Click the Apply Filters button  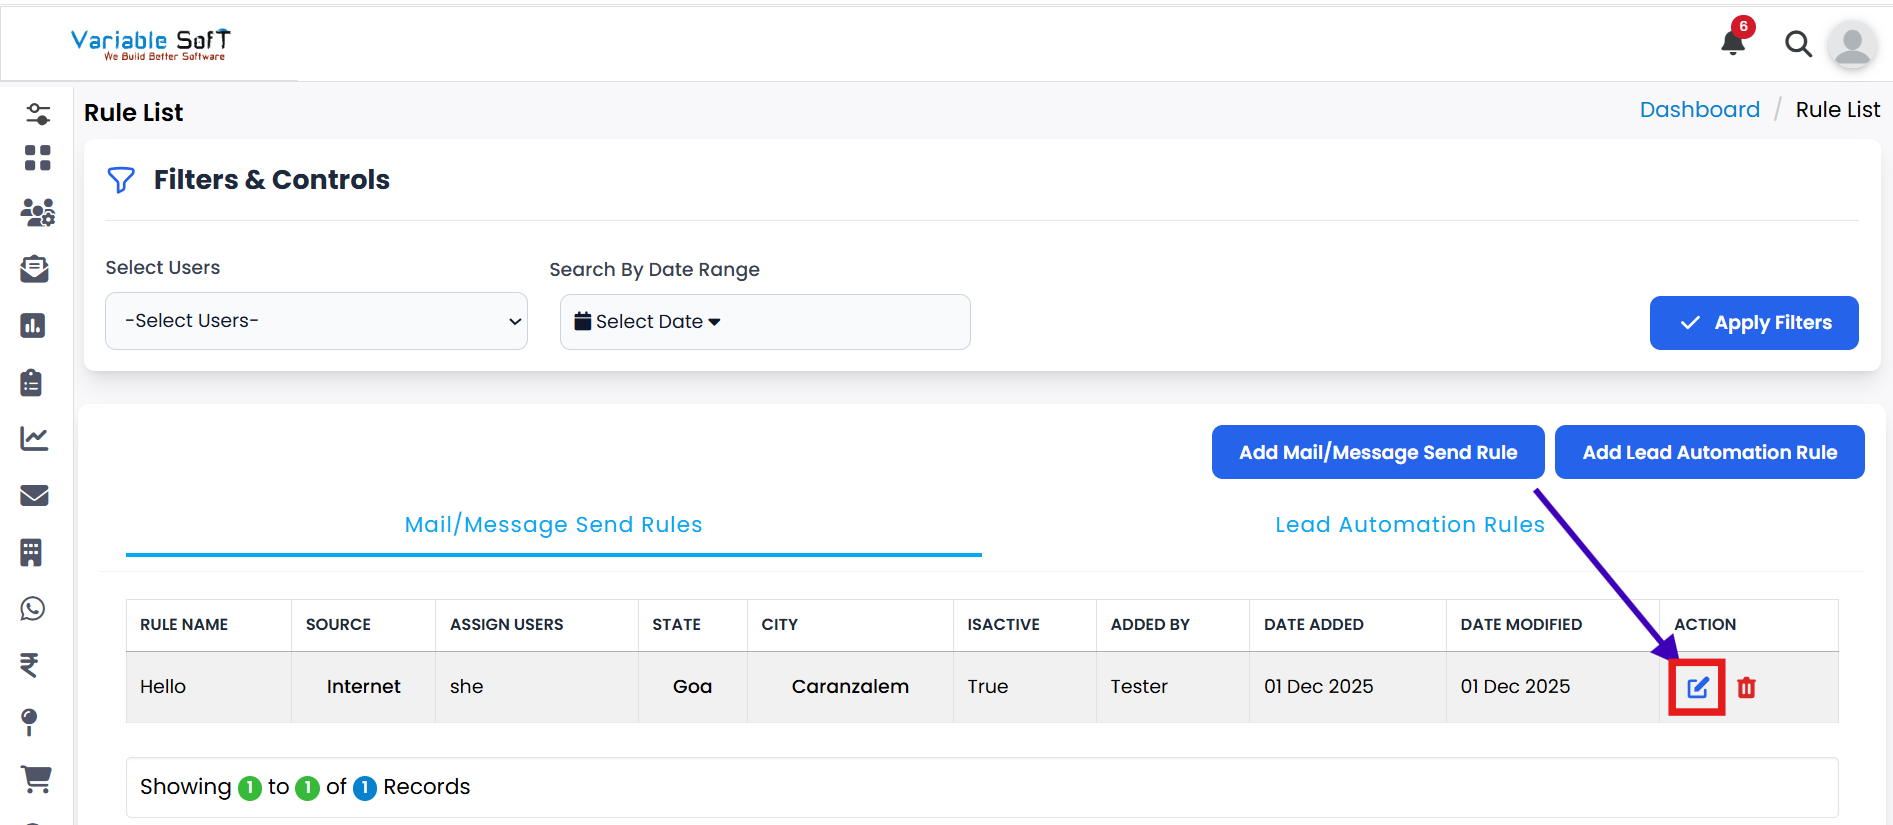tap(1753, 323)
